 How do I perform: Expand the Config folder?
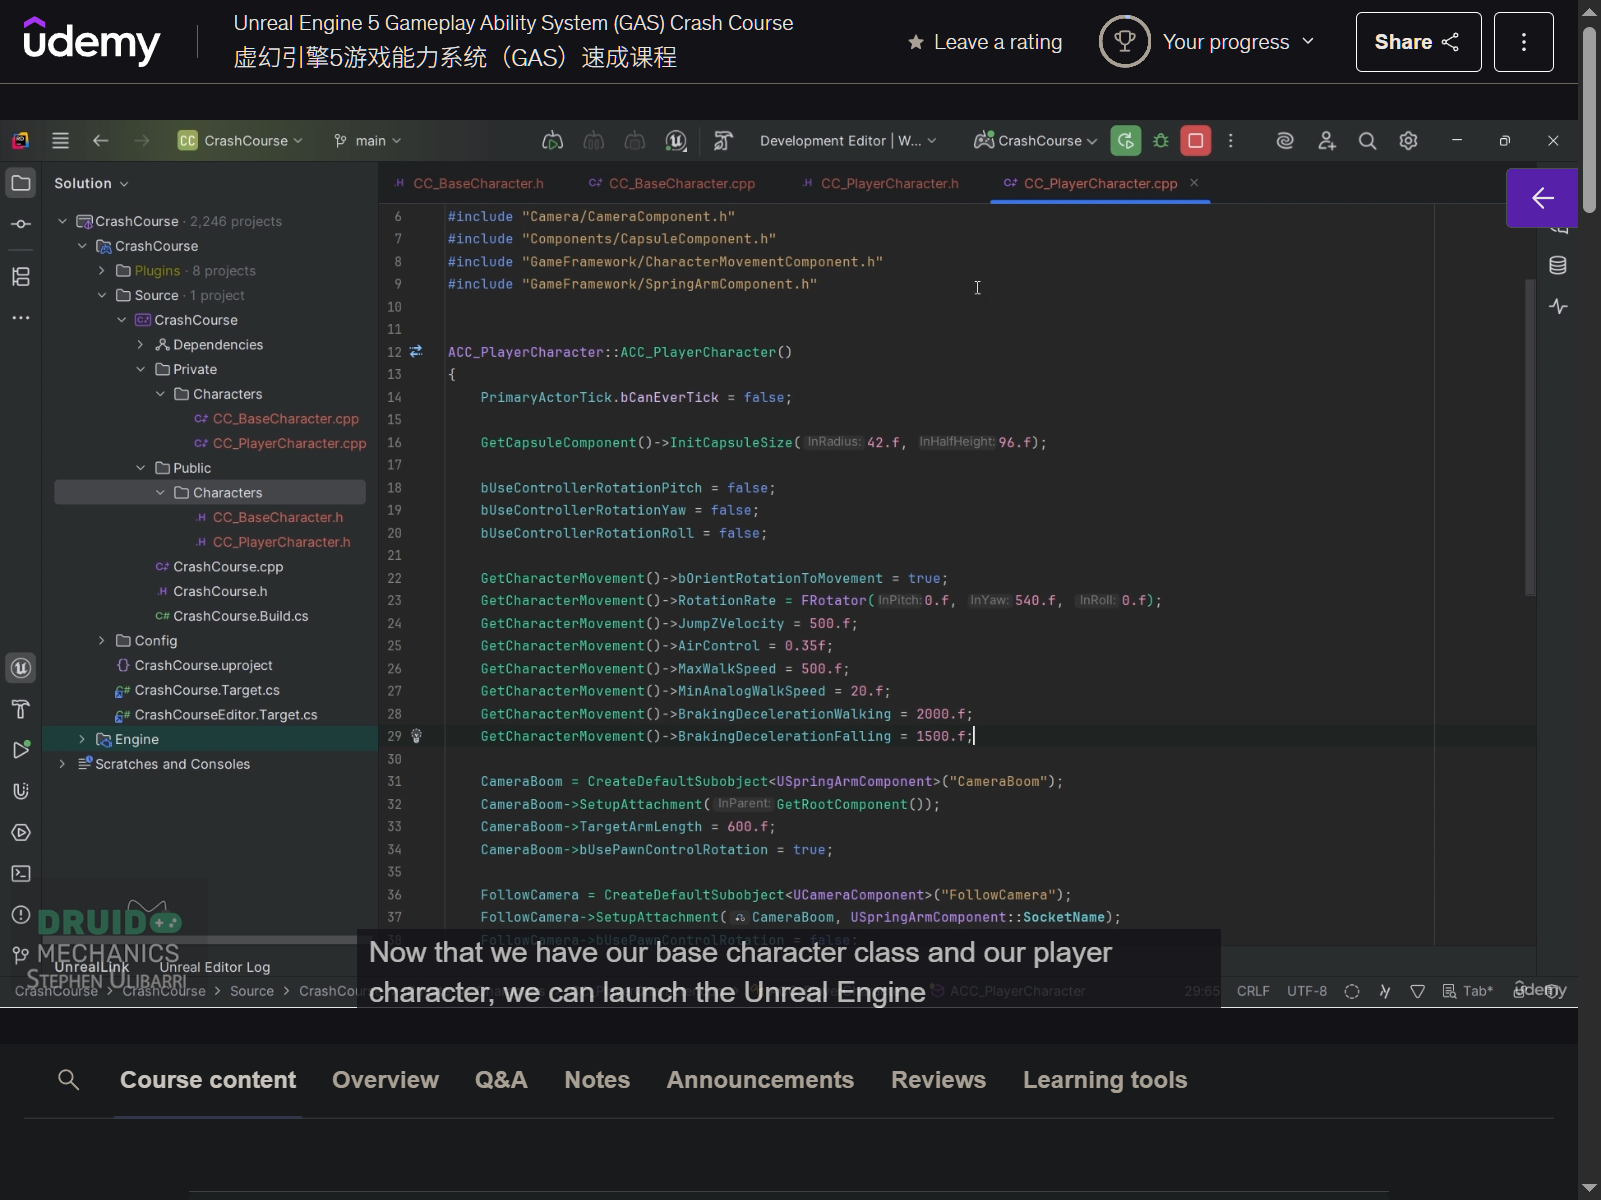[101, 641]
